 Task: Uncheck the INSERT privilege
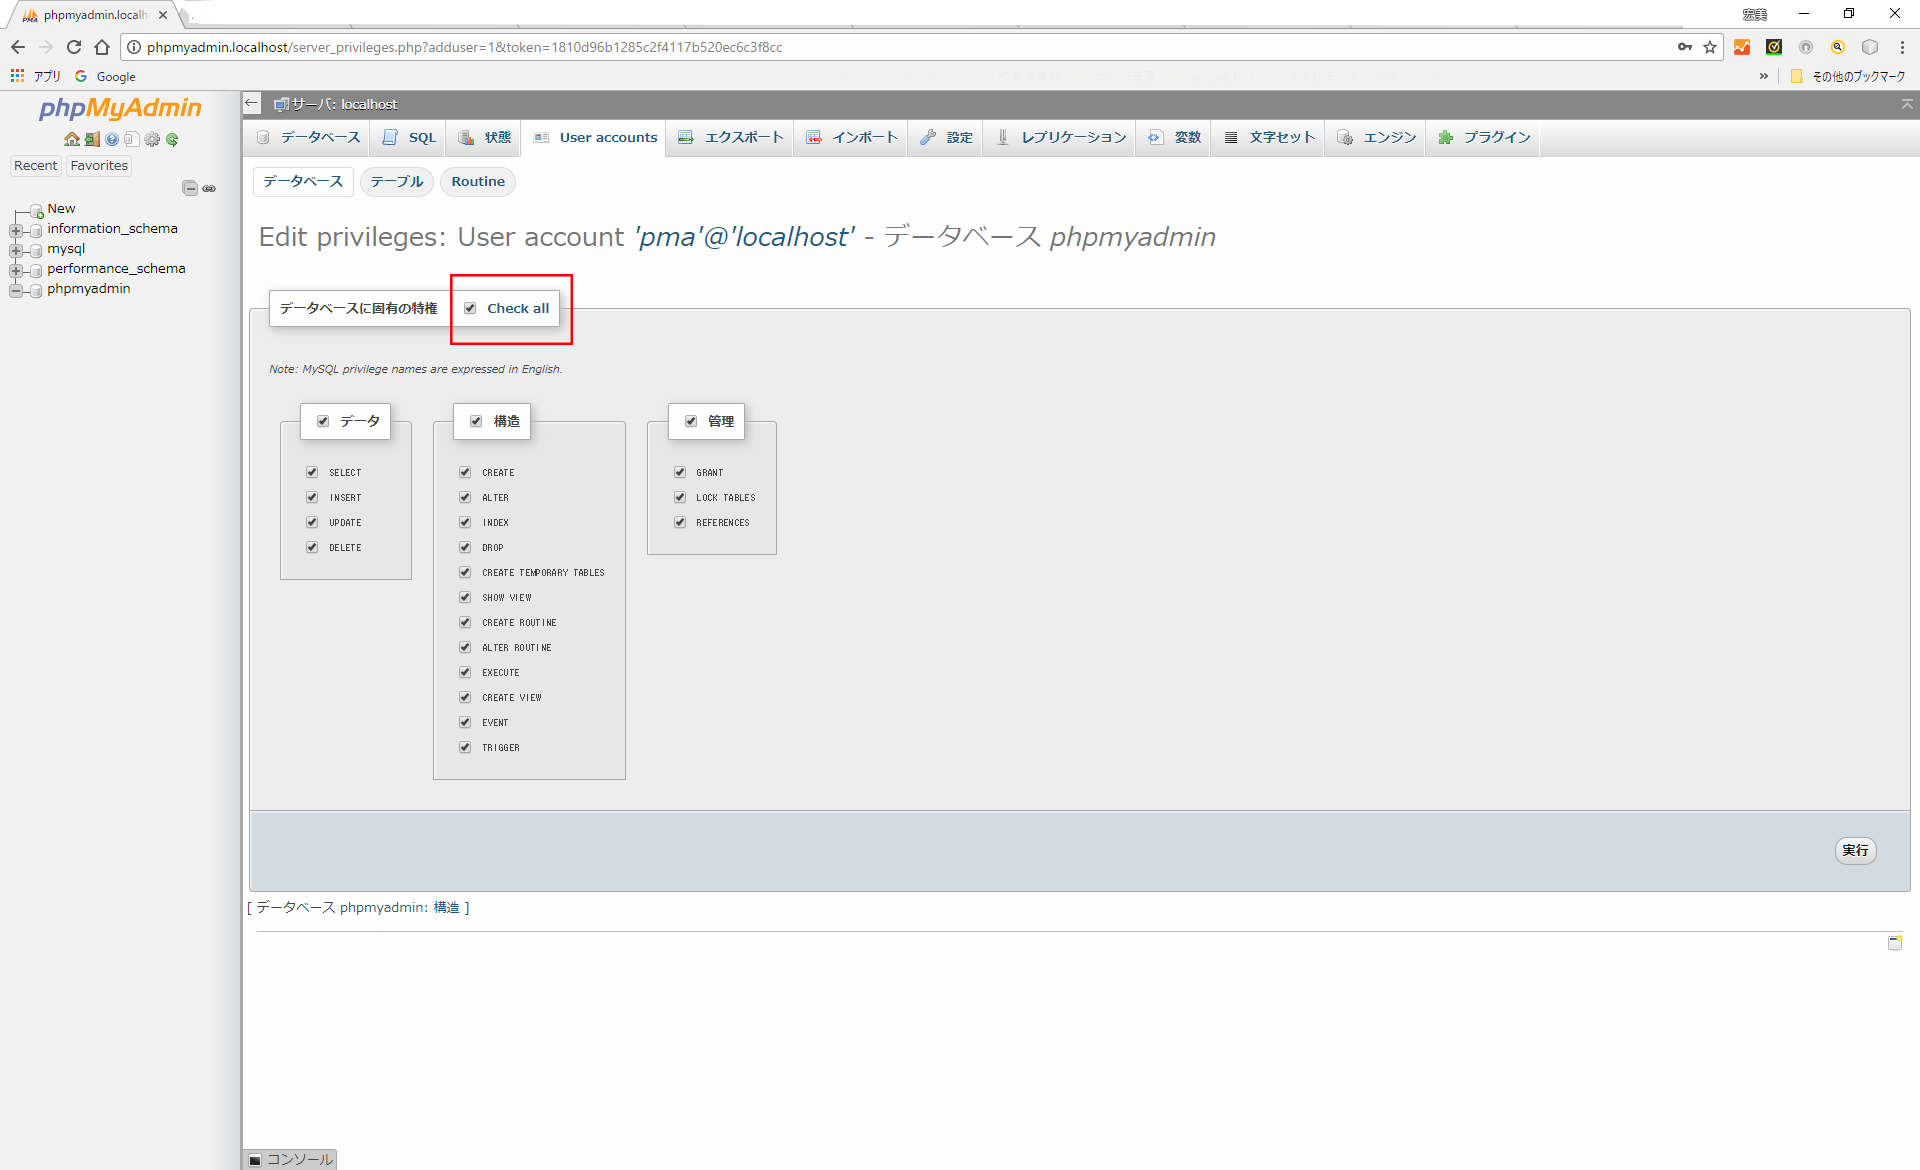[312, 497]
